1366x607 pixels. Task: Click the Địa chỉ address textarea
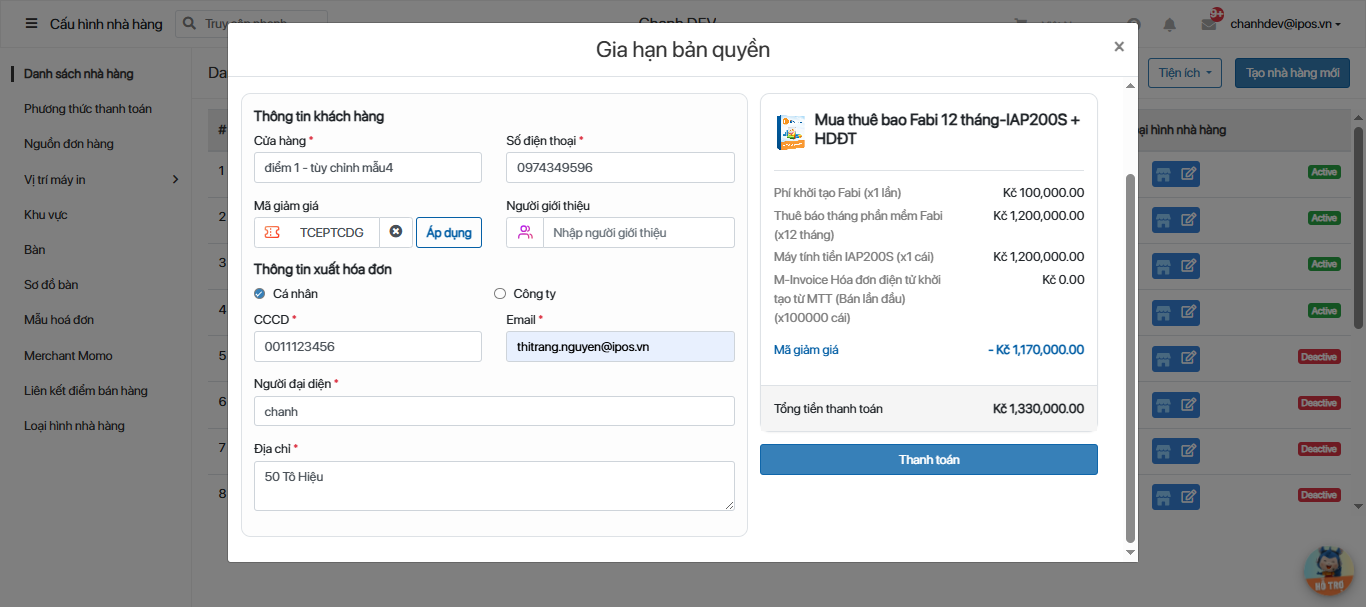pos(494,486)
